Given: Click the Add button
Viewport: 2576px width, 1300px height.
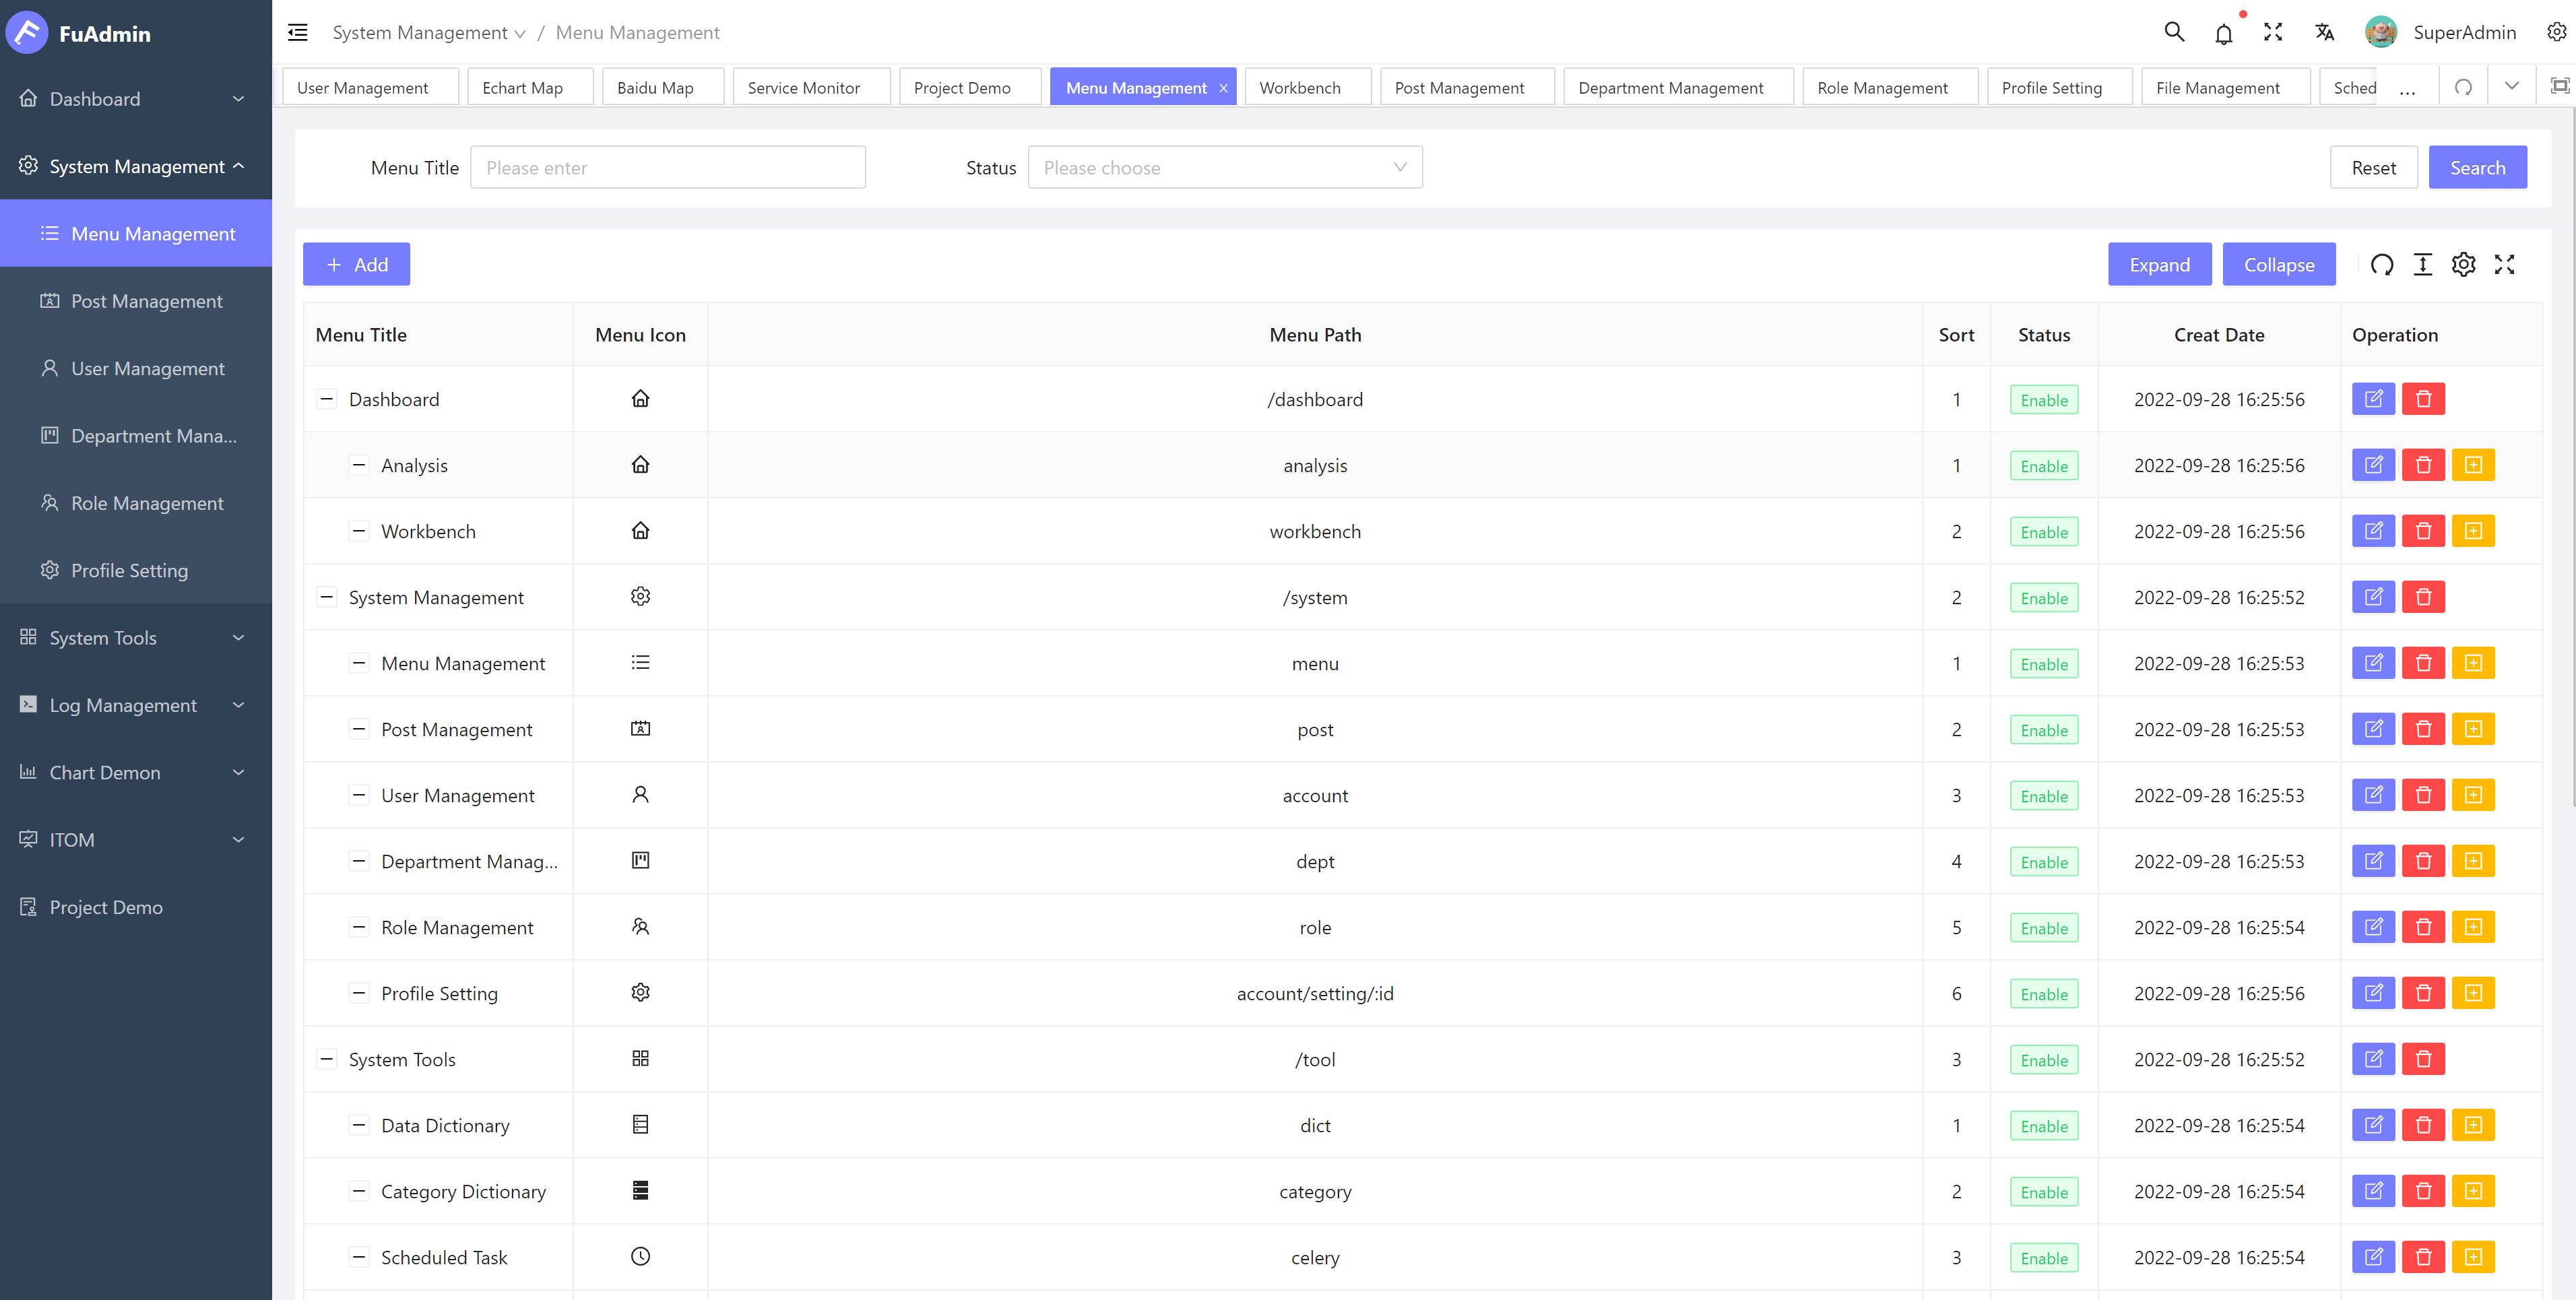Looking at the screenshot, I should coord(356,265).
